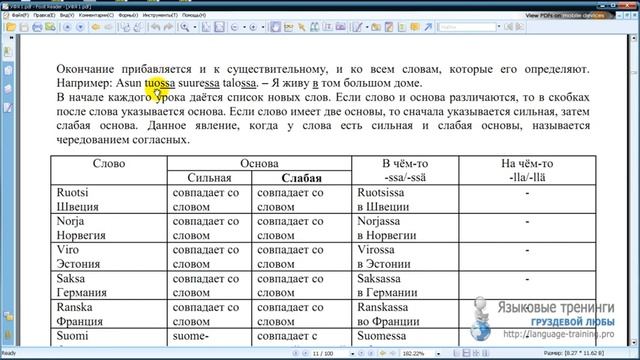This screenshot has width=640, height=360.
Task: Open the search field dropdown arrow
Action: click(499, 27)
